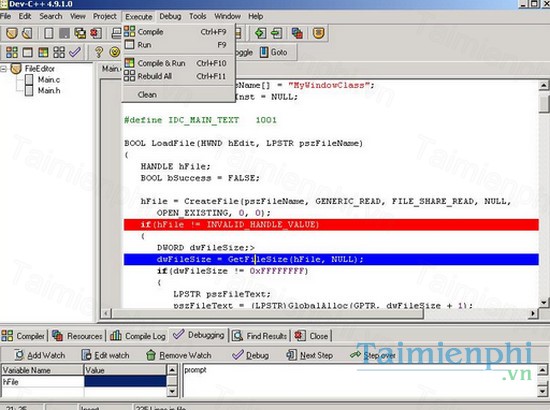Click the Debug button in debugging panel
Viewport: 550px width, 410px height.
pyautogui.click(x=250, y=355)
